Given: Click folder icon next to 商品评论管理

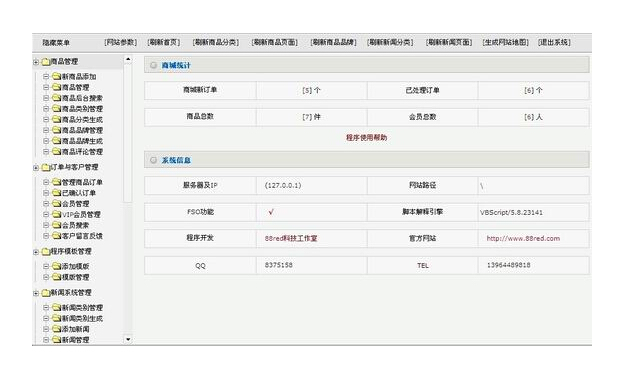Looking at the screenshot, I should coord(56,152).
